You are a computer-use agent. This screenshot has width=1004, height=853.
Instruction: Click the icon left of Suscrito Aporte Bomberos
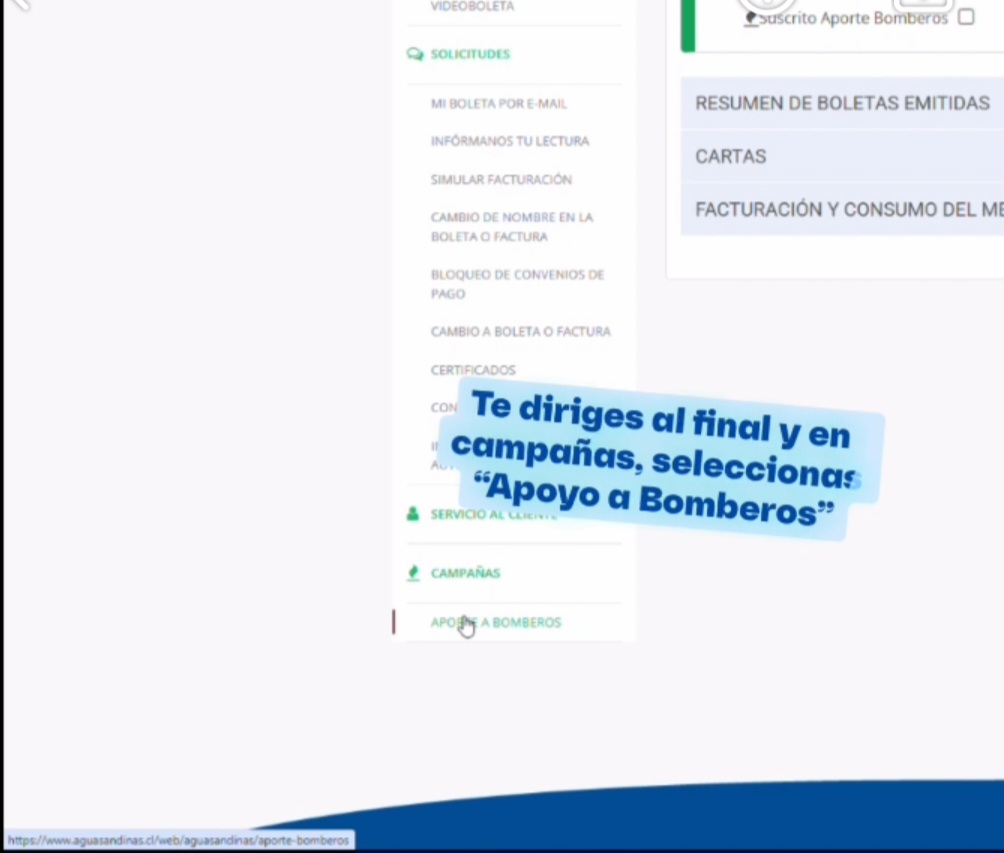751,18
